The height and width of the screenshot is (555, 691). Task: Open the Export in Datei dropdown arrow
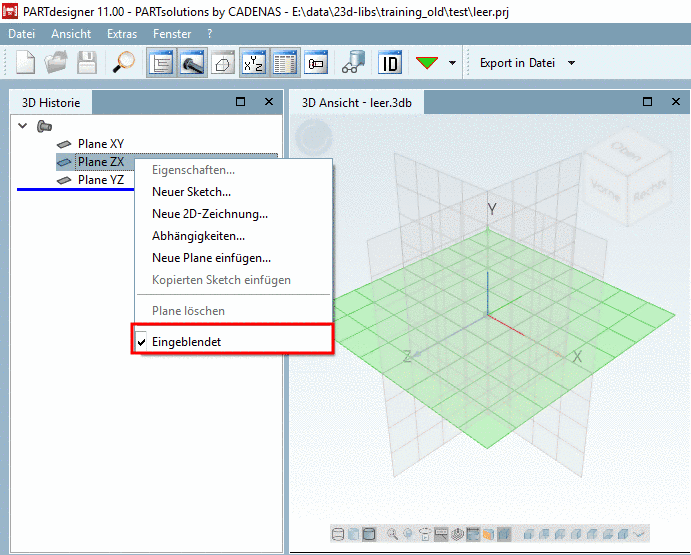(572, 63)
